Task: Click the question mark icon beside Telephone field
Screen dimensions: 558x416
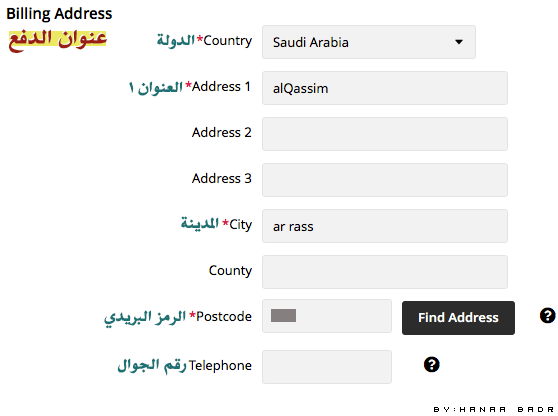Action: tap(431, 365)
